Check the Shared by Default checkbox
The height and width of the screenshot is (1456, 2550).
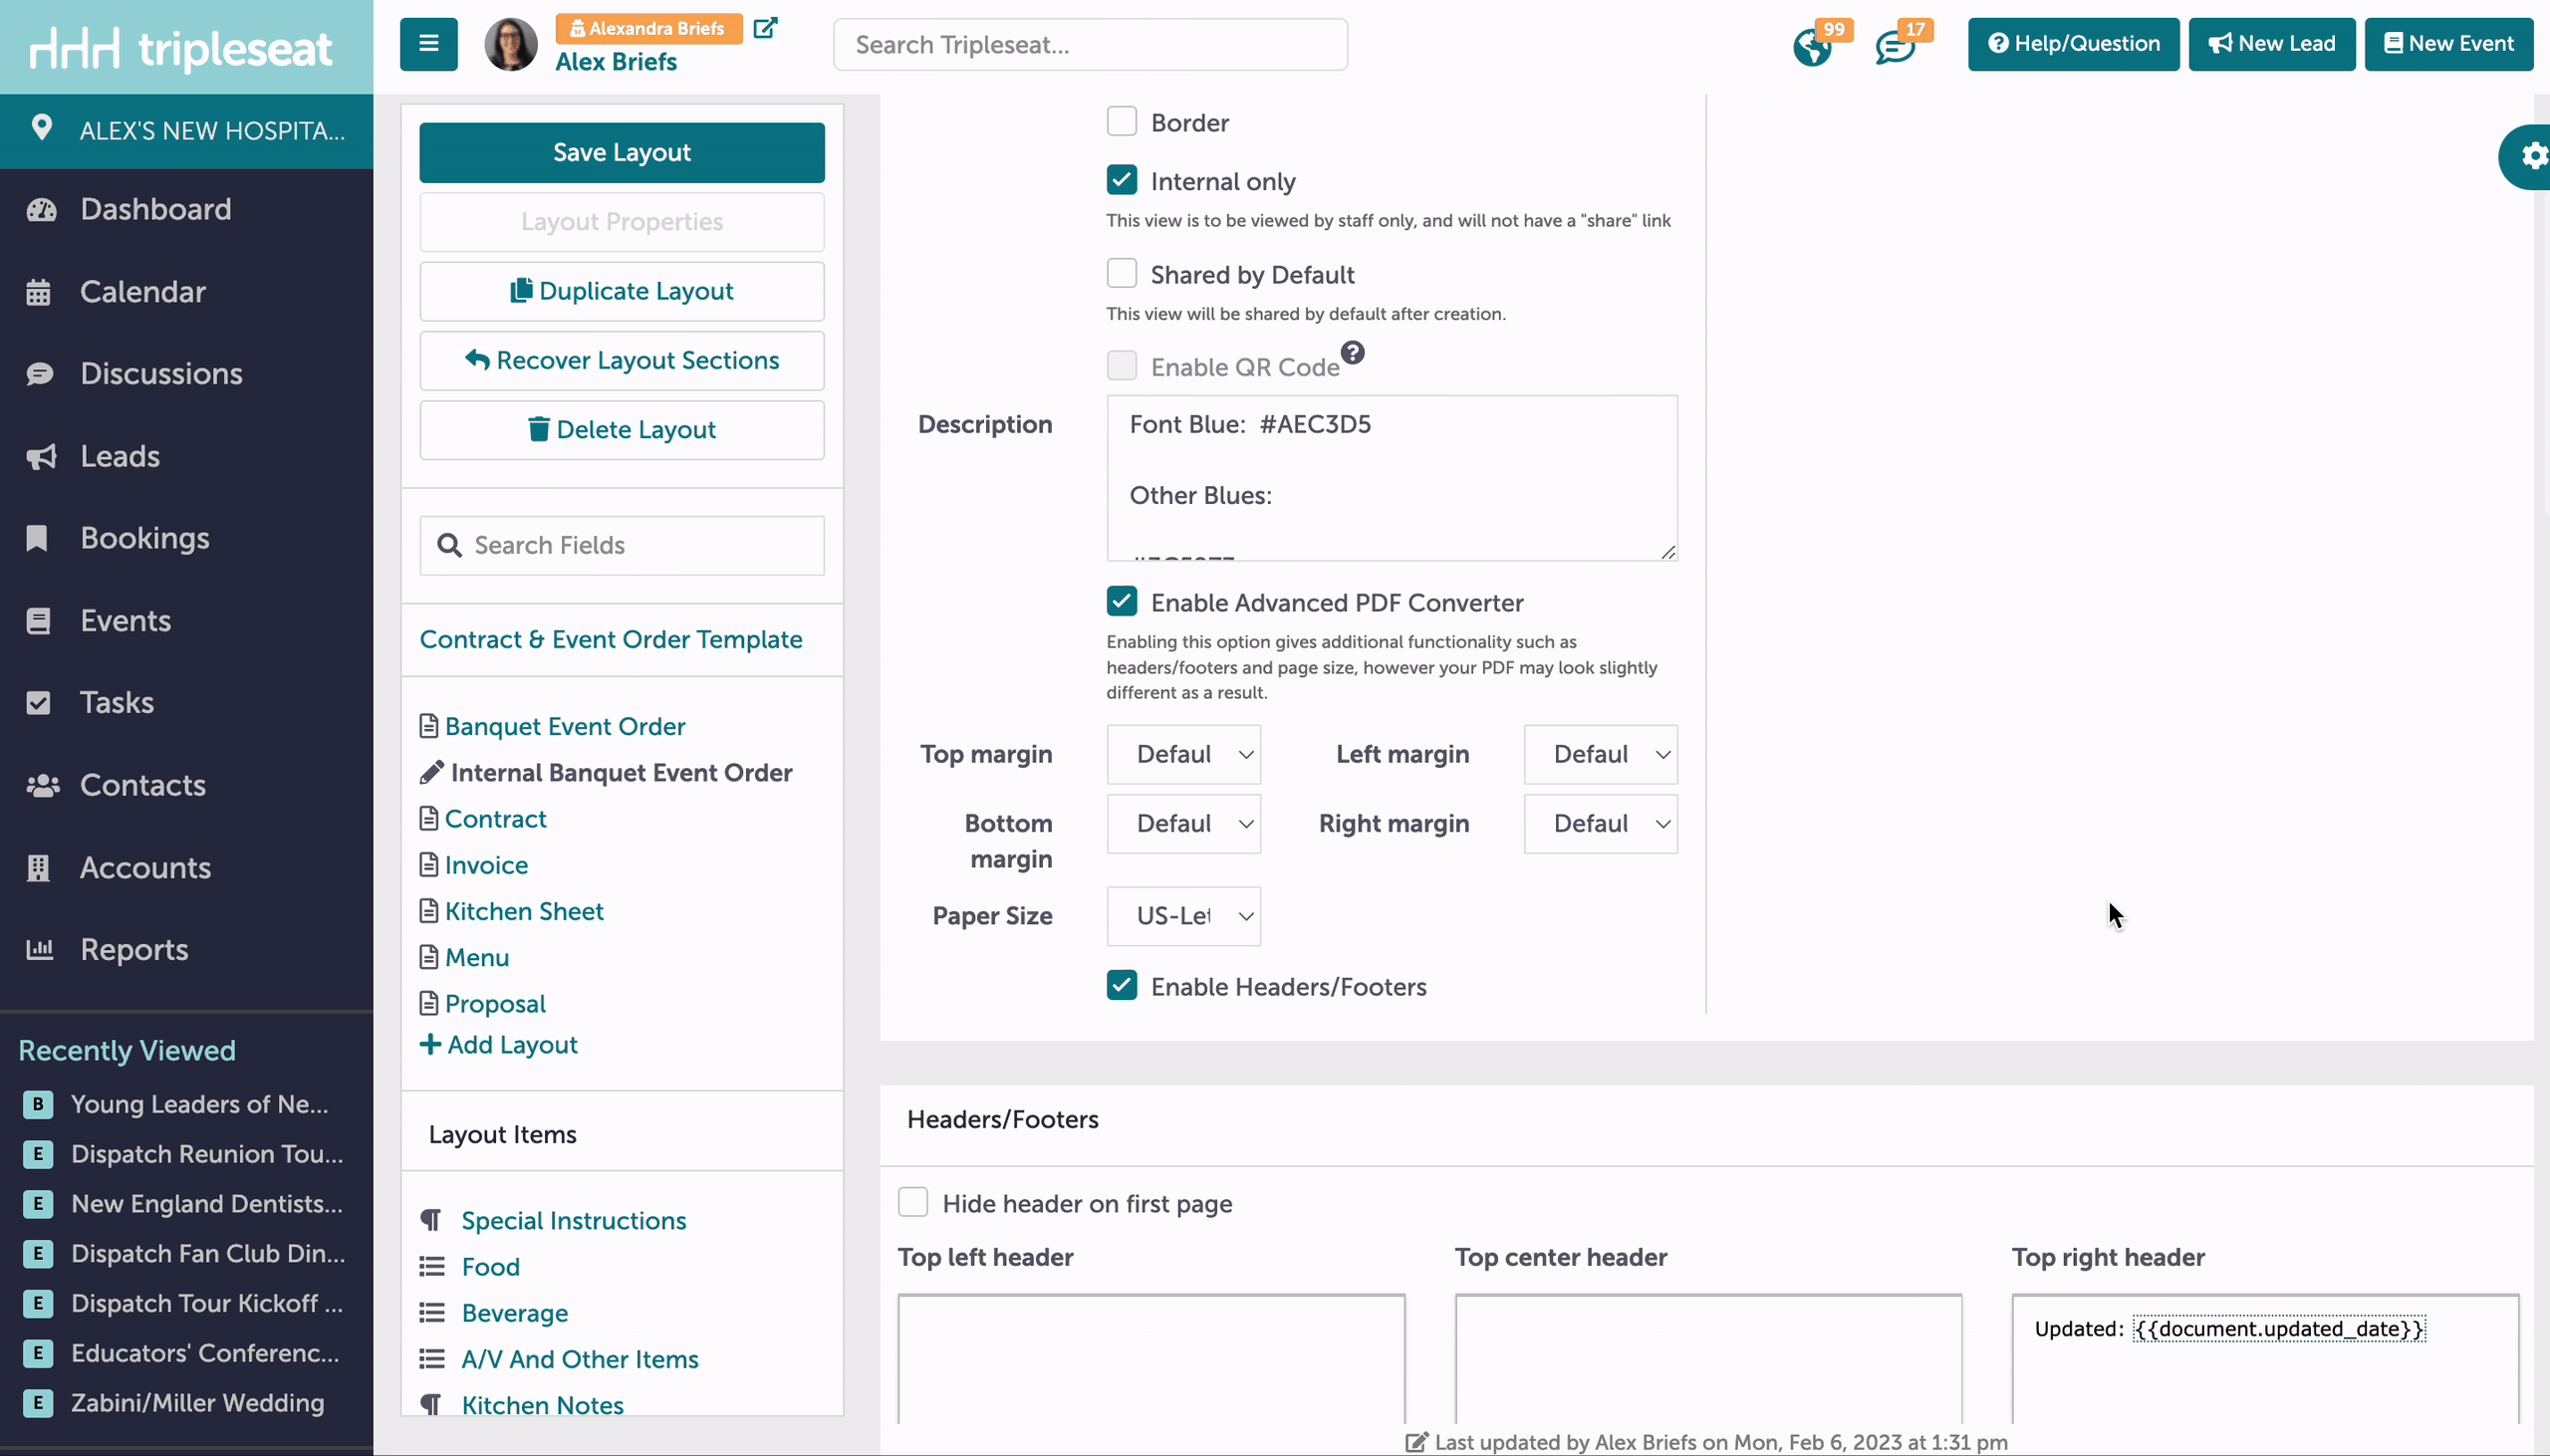coord(1122,273)
